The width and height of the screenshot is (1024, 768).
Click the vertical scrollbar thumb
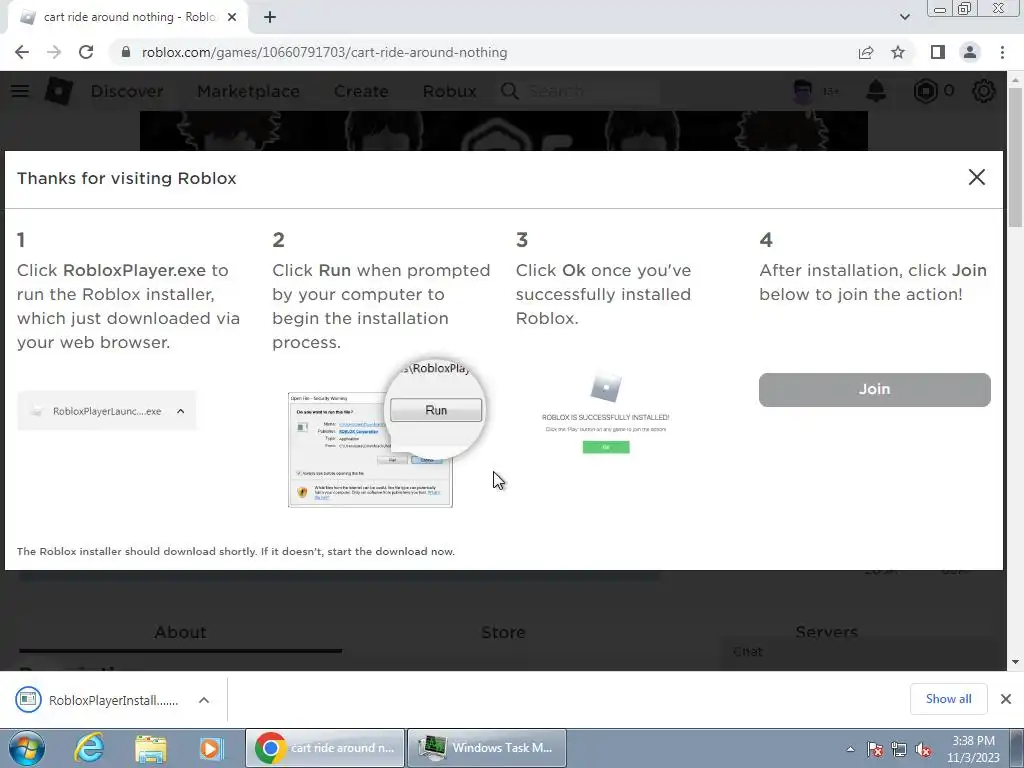click(1015, 157)
